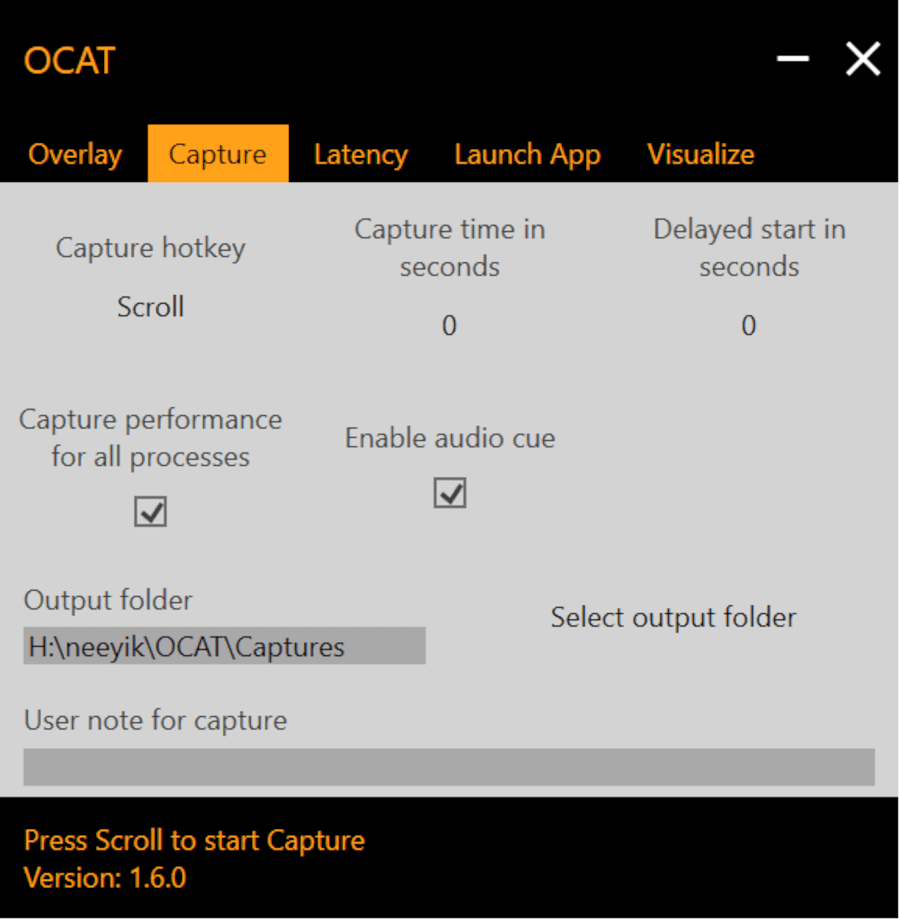Open the Visualize tab
The width and height of the screenshot is (900, 920).
[700, 155]
